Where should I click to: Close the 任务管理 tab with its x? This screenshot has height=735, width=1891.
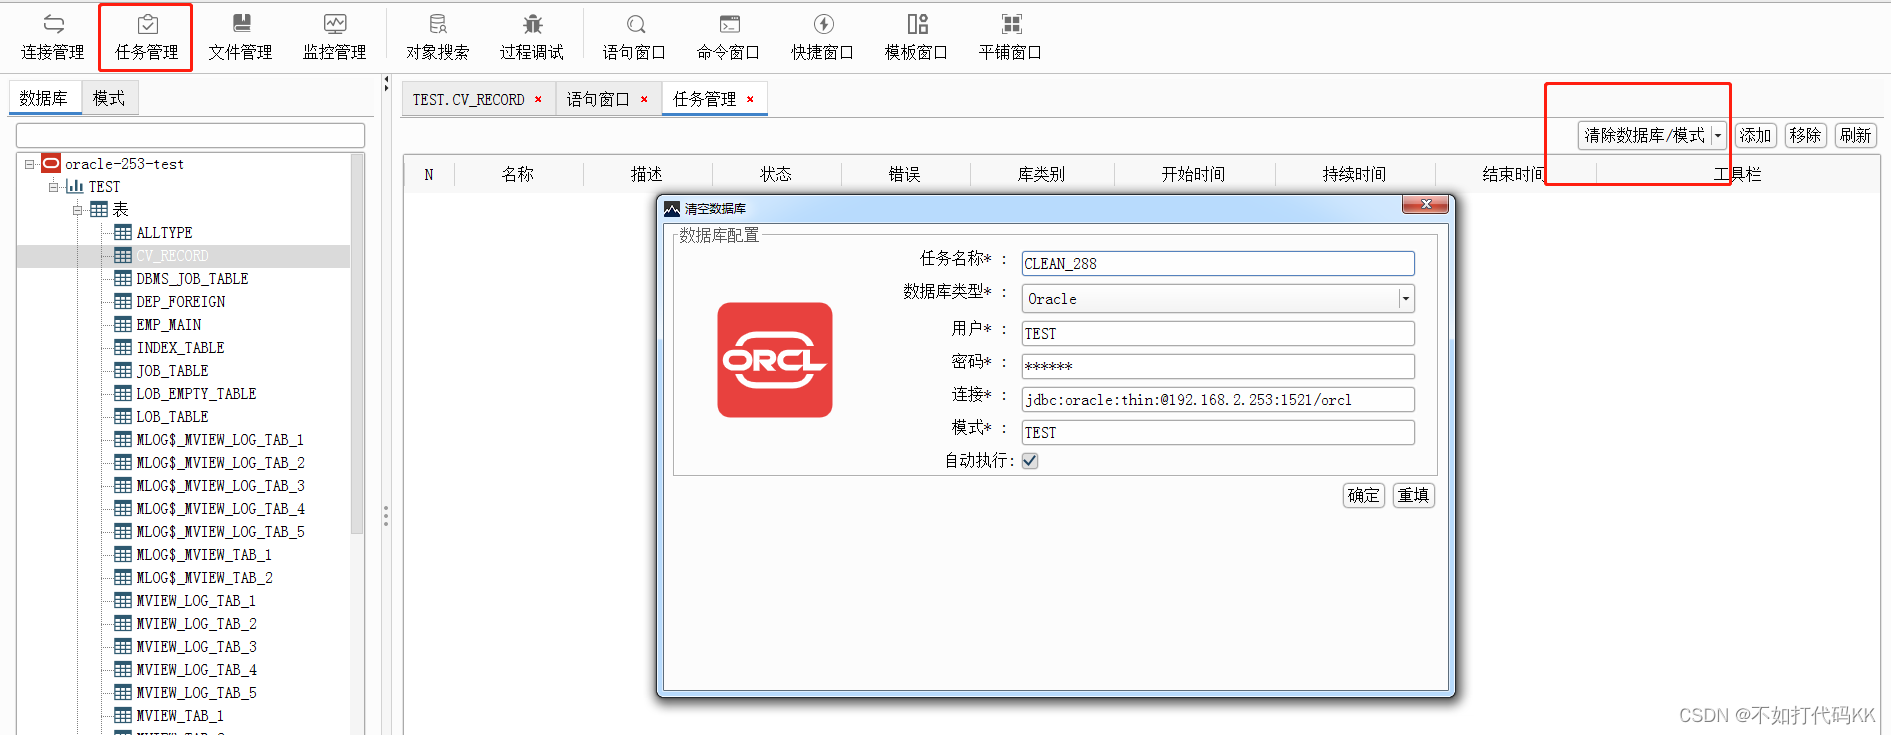point(750,99)
